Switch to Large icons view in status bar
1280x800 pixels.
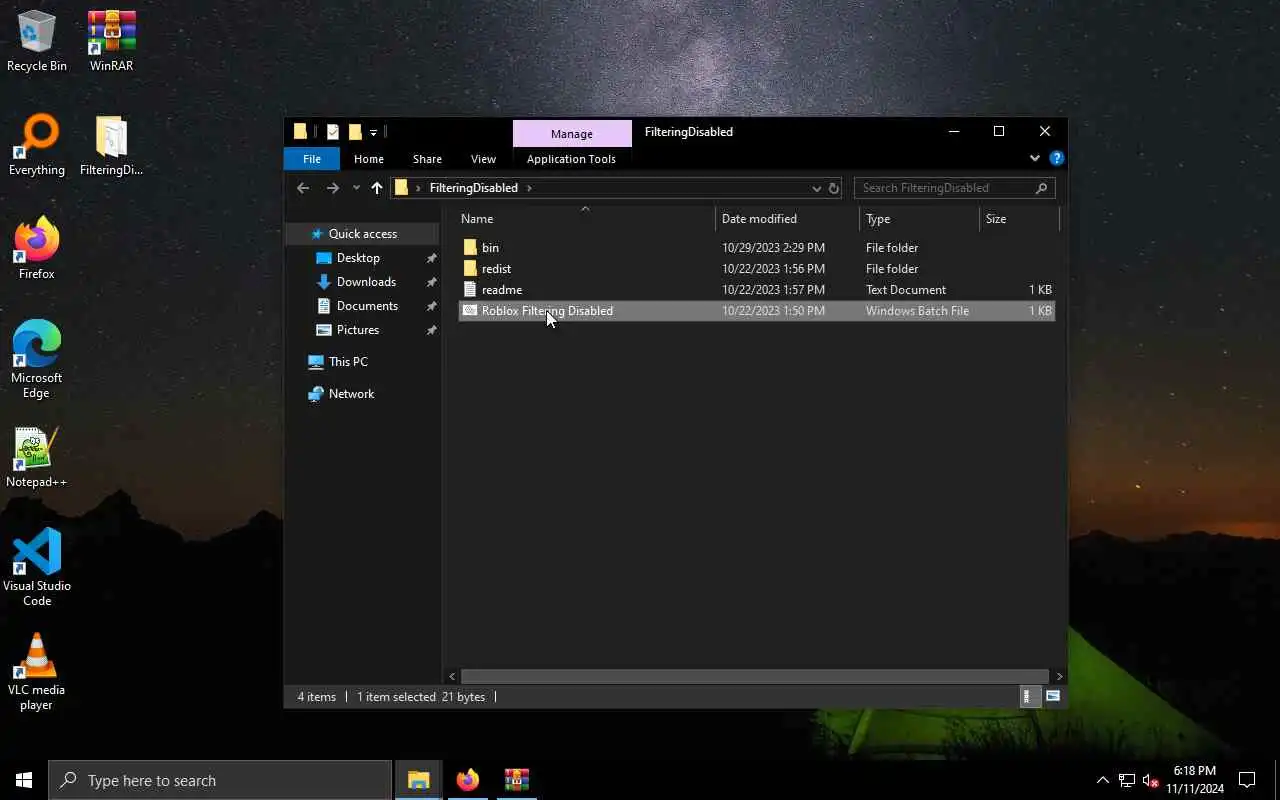pyautogui.click(x=1053, y=696)
